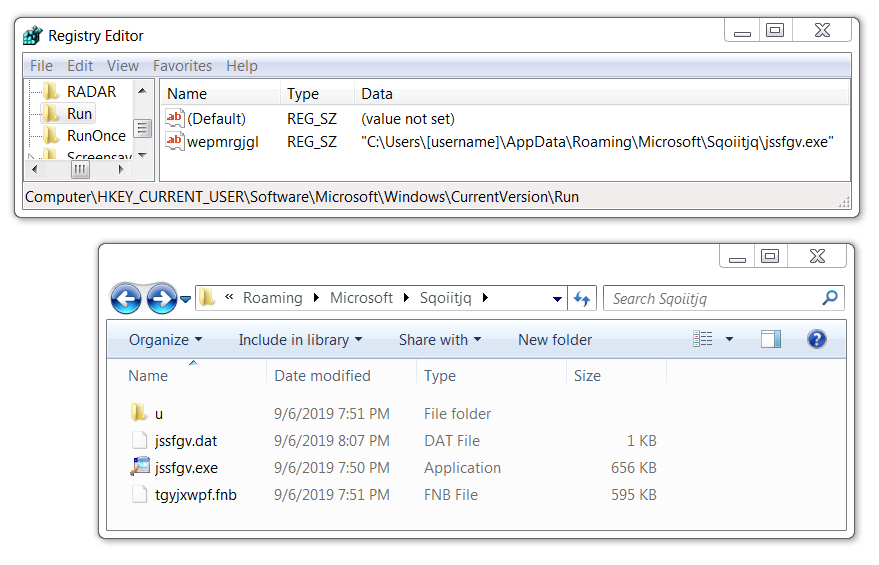The height and width of the screenshot is (565, 879).
Task: Open the Help menu in Registry Editor
Action: point(242,66)
